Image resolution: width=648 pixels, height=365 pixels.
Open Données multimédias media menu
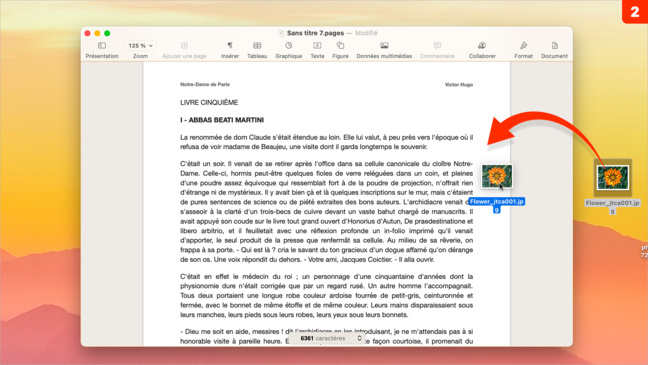(x=384, y=50)
